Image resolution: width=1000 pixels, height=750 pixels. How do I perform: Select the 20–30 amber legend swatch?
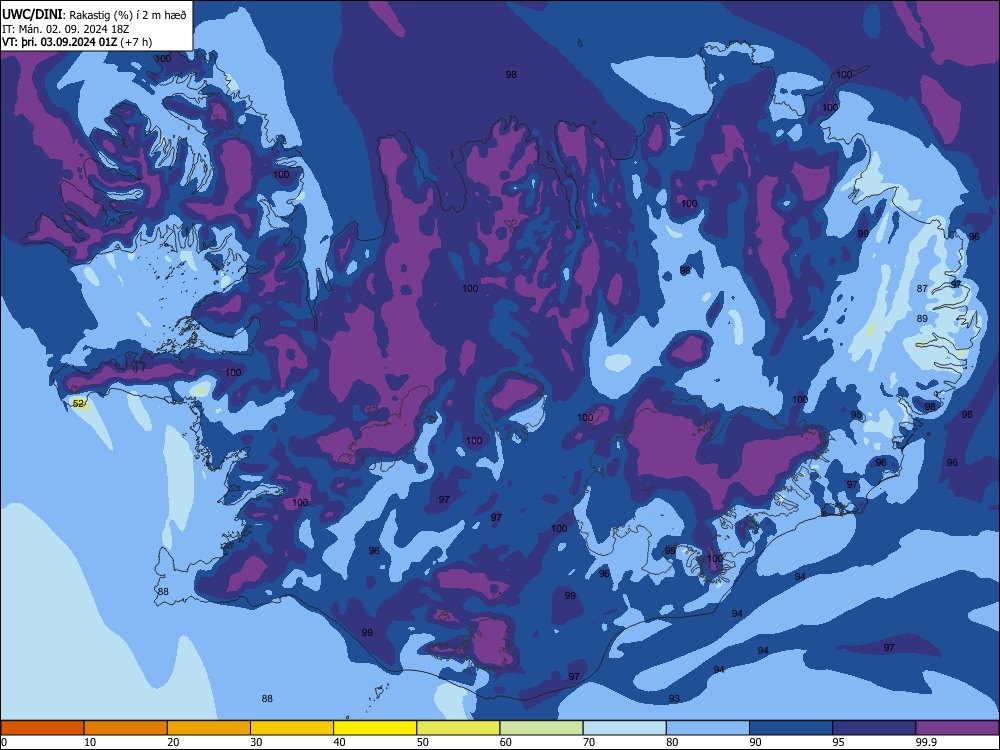(x=209, y=728)
